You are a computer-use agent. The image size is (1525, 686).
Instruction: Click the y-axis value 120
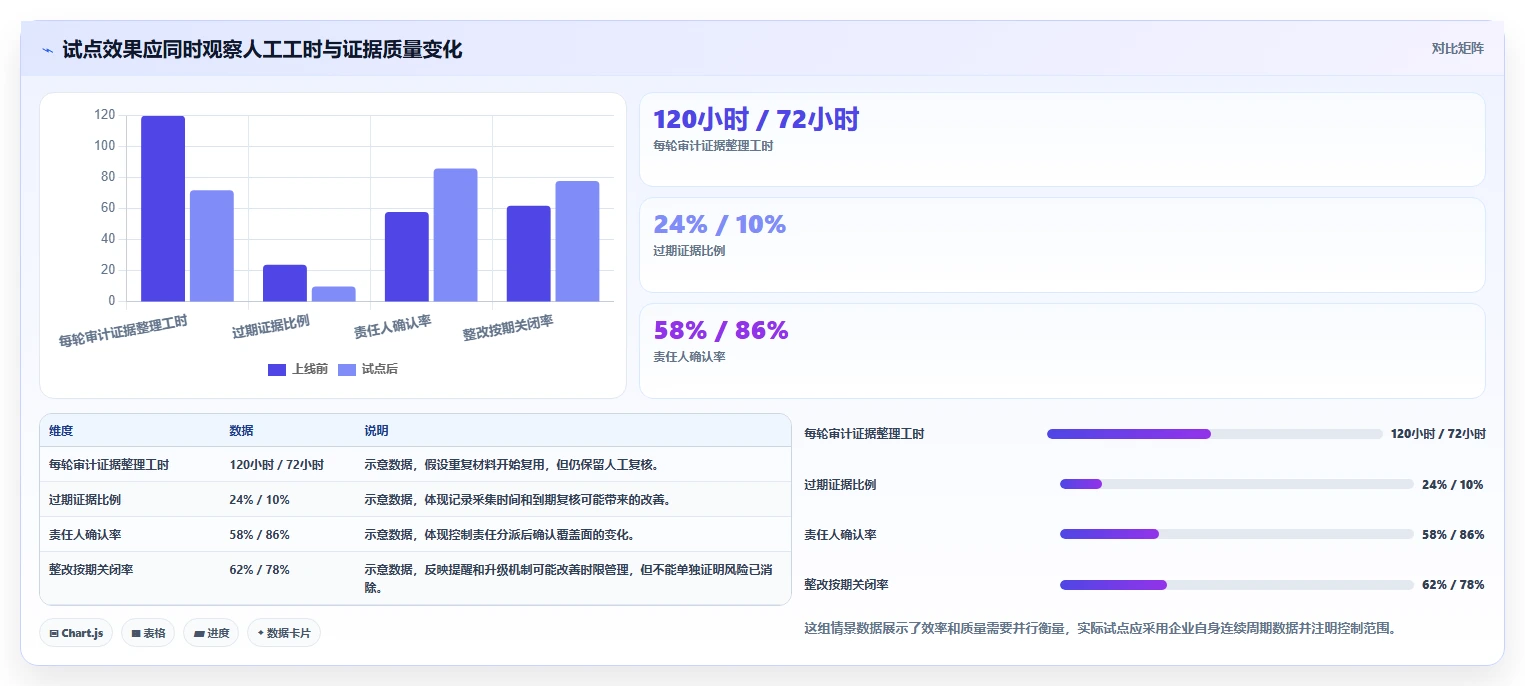click(x=105, y=115)
